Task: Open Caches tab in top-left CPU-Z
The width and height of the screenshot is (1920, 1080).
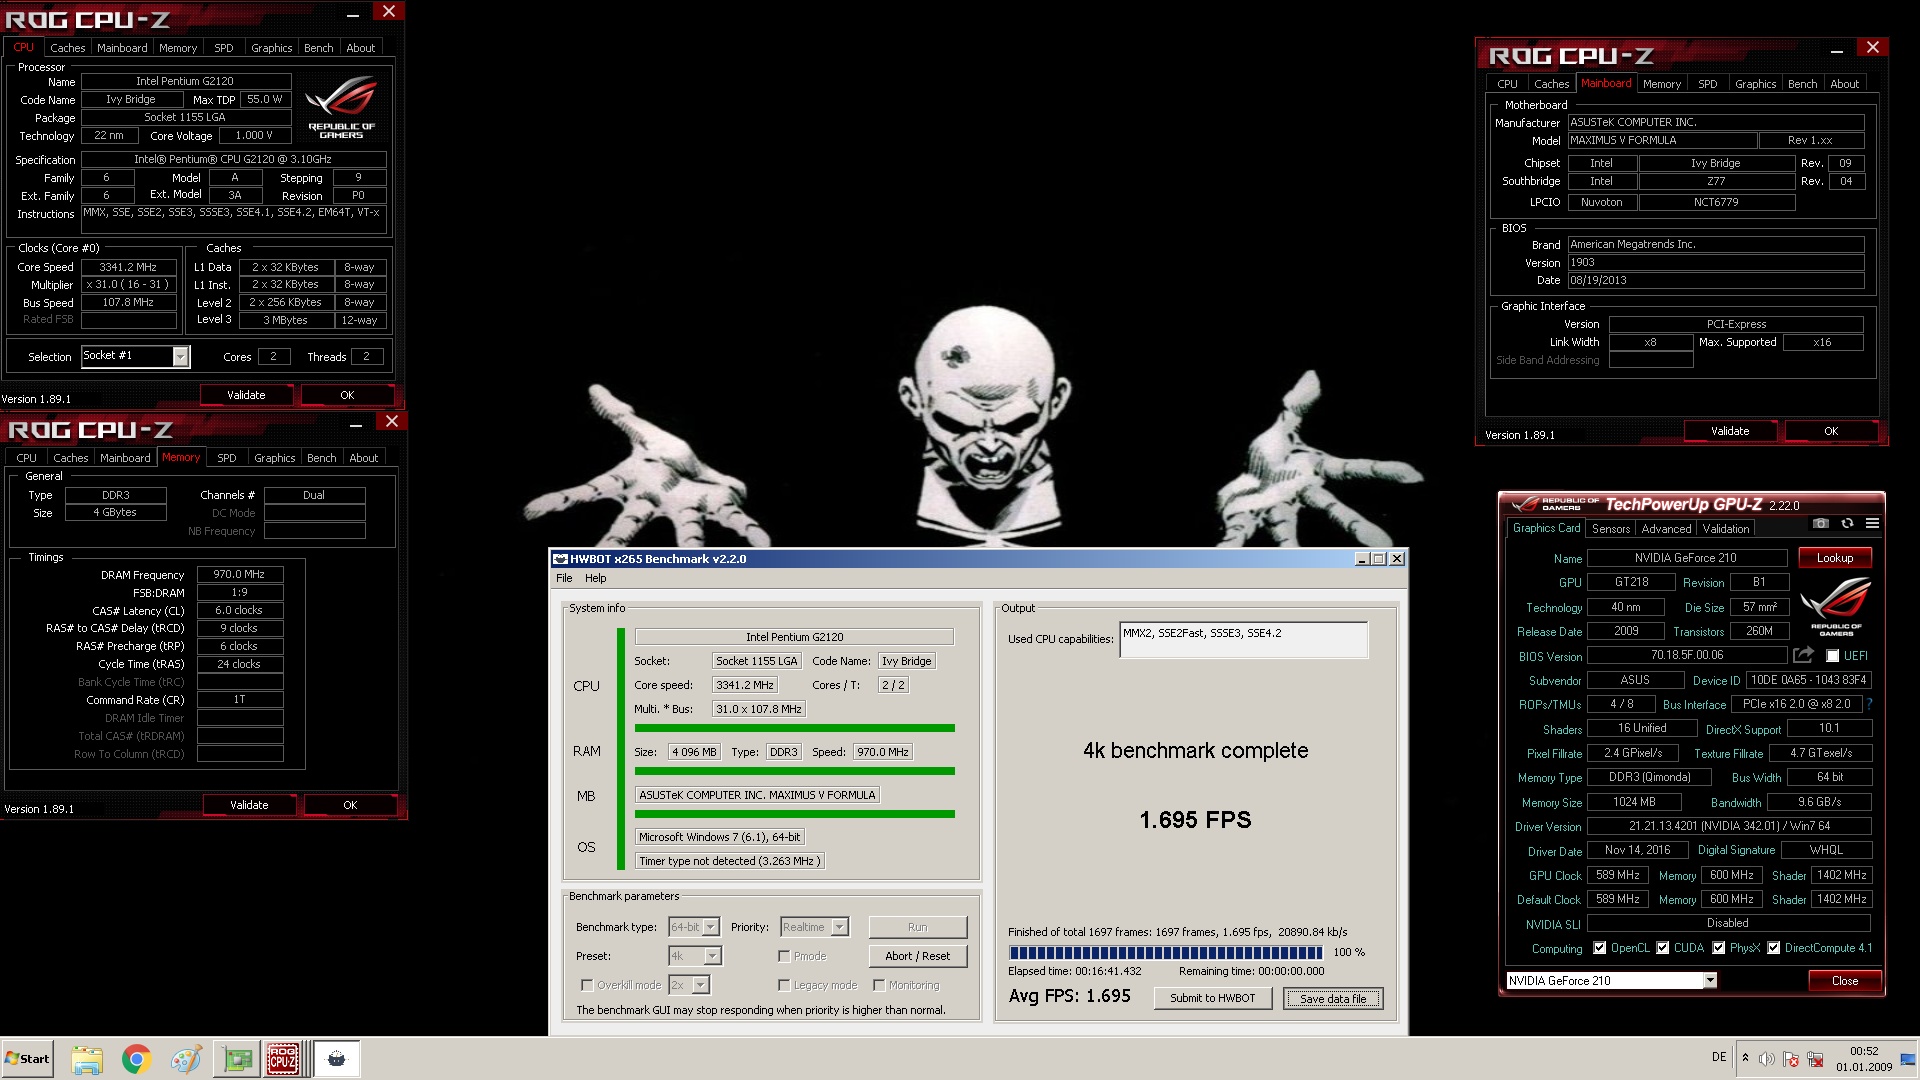Action: [x=68, y=48]
